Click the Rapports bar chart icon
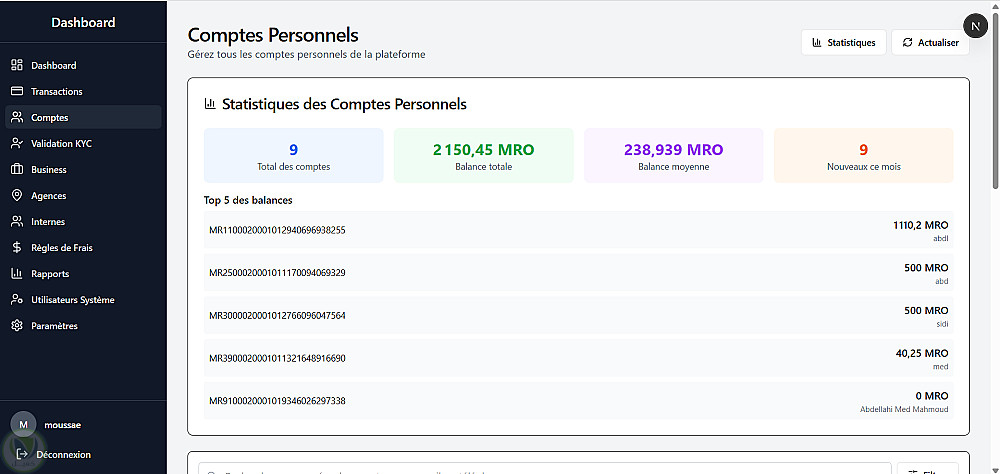Viewport: 1000px width, 474px height. (17, 274)
